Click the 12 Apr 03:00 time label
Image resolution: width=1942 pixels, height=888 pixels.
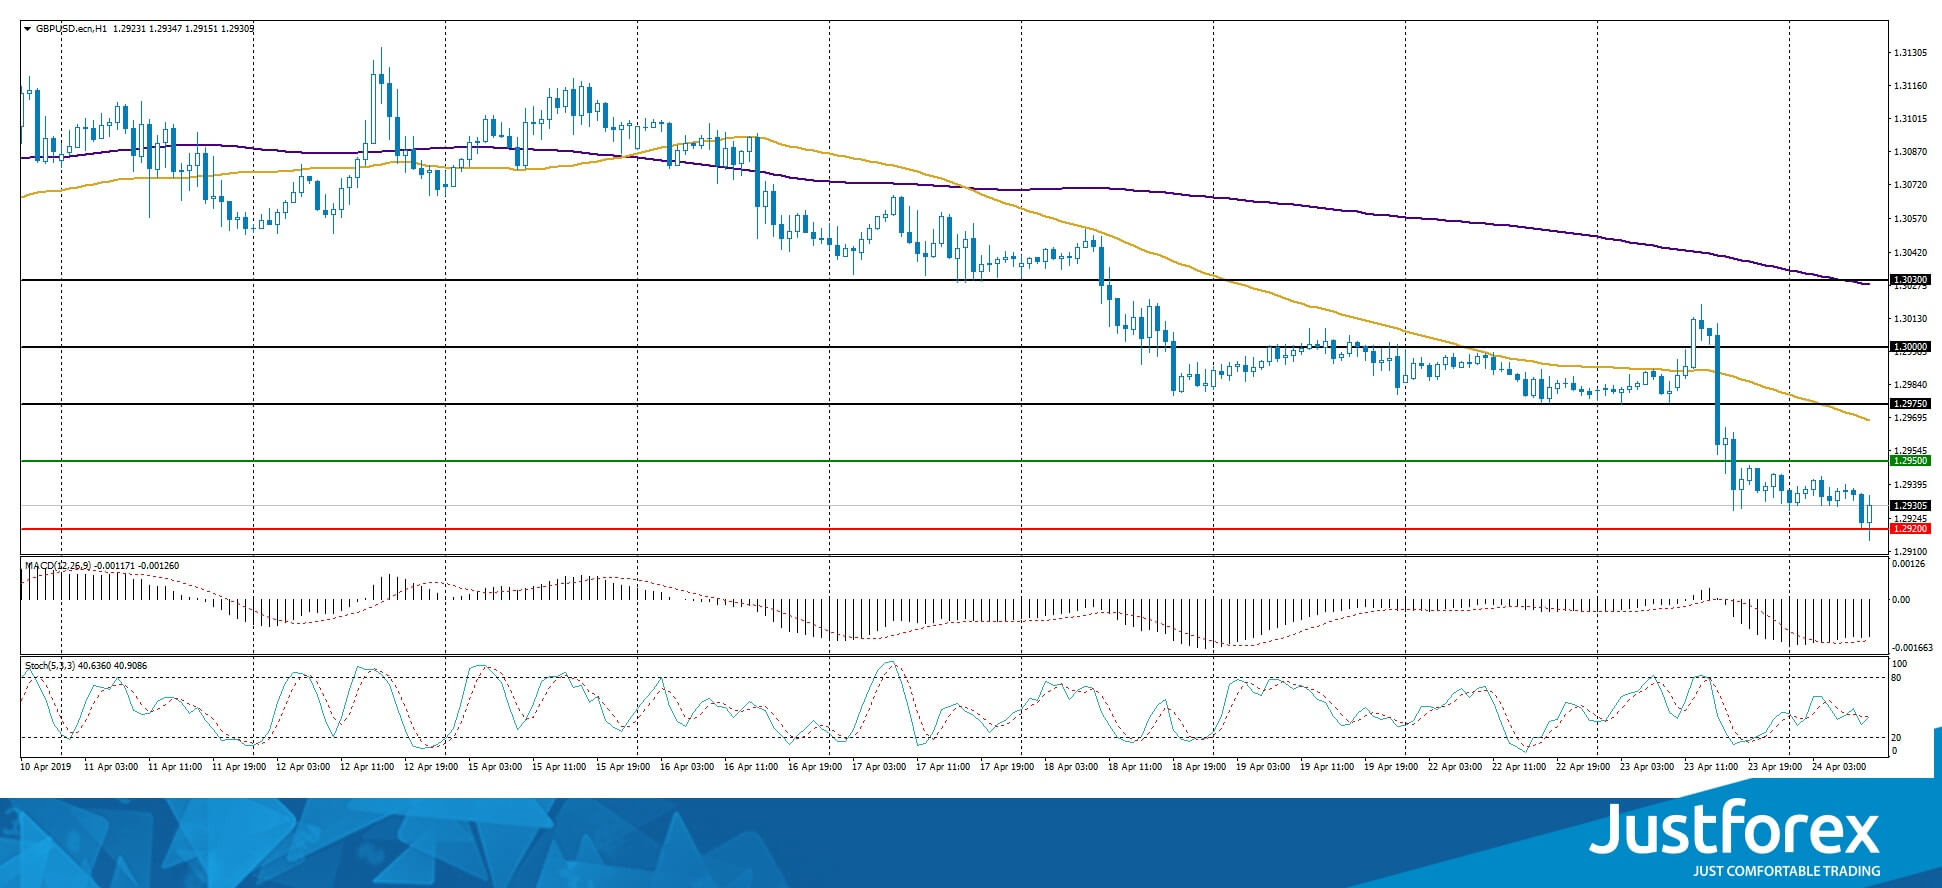click(303, 767)
